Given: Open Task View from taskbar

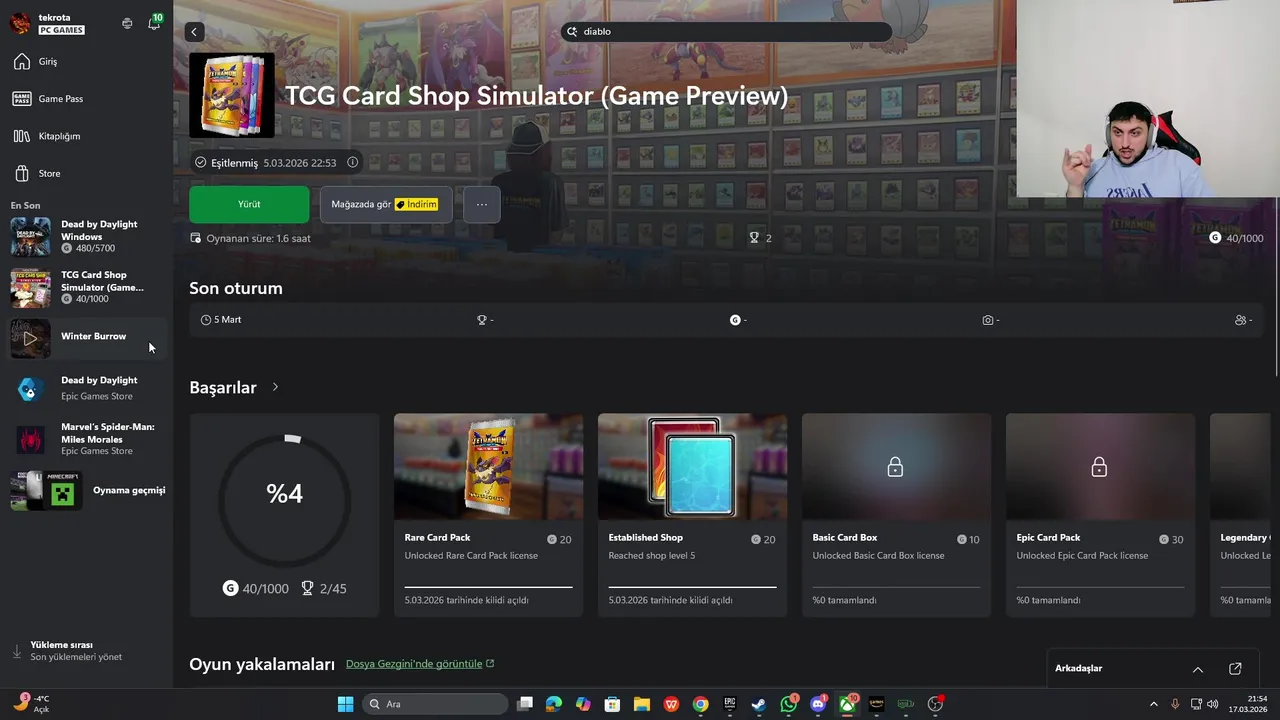Looking at the screenshot, I should click(525, 704).
